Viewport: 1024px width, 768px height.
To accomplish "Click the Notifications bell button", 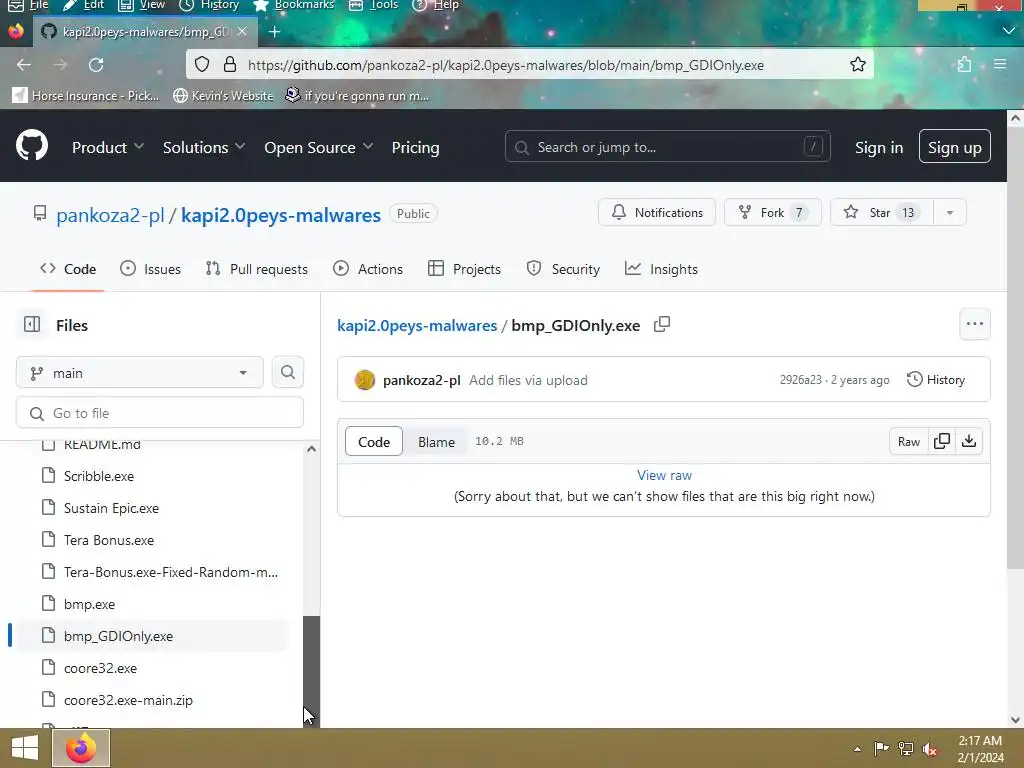I will tap(656, 212).
